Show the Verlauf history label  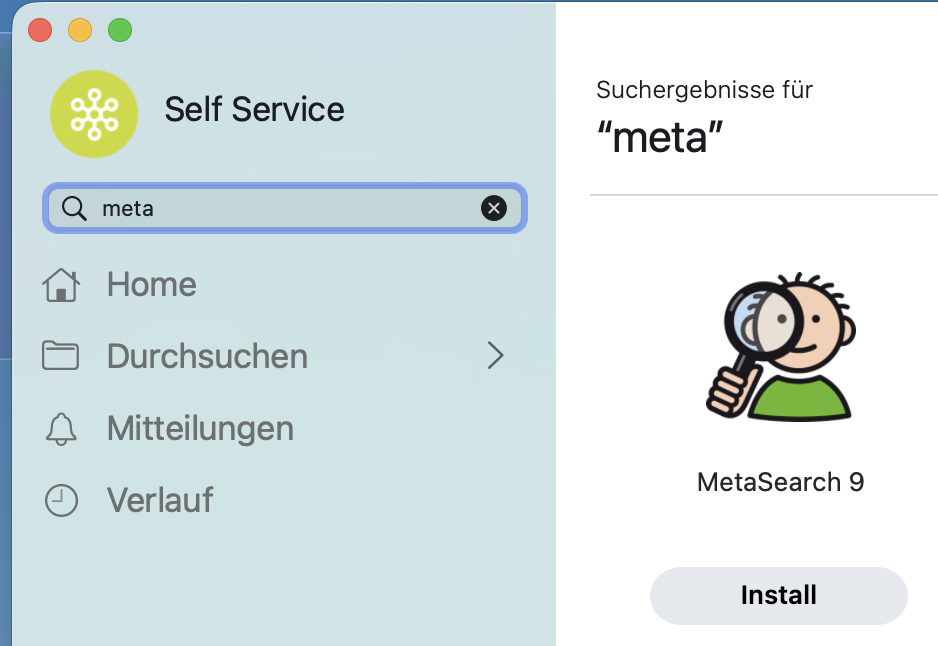click(160, 500)
